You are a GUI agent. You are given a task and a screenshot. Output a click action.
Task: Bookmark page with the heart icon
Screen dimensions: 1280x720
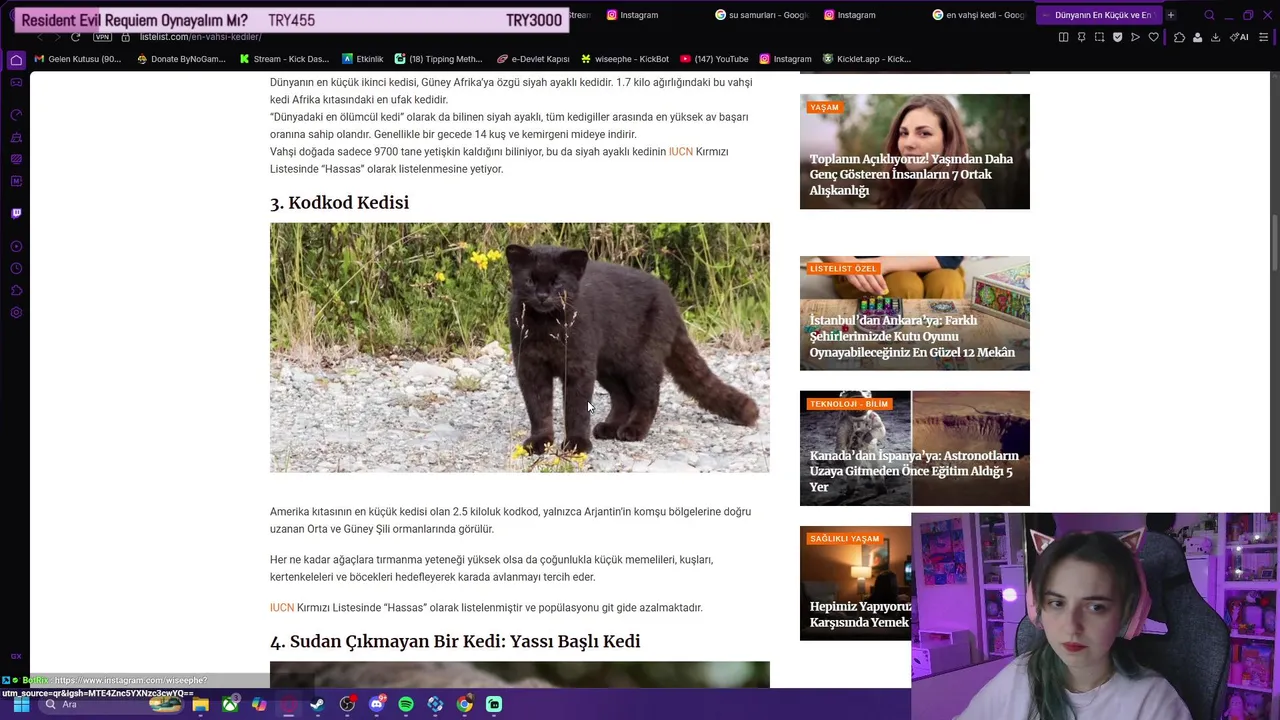pyautogui.click(x=1153, y=37)
